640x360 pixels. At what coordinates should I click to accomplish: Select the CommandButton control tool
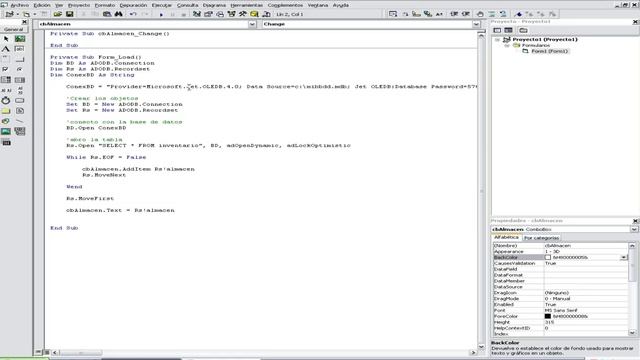tap(20, 59)
